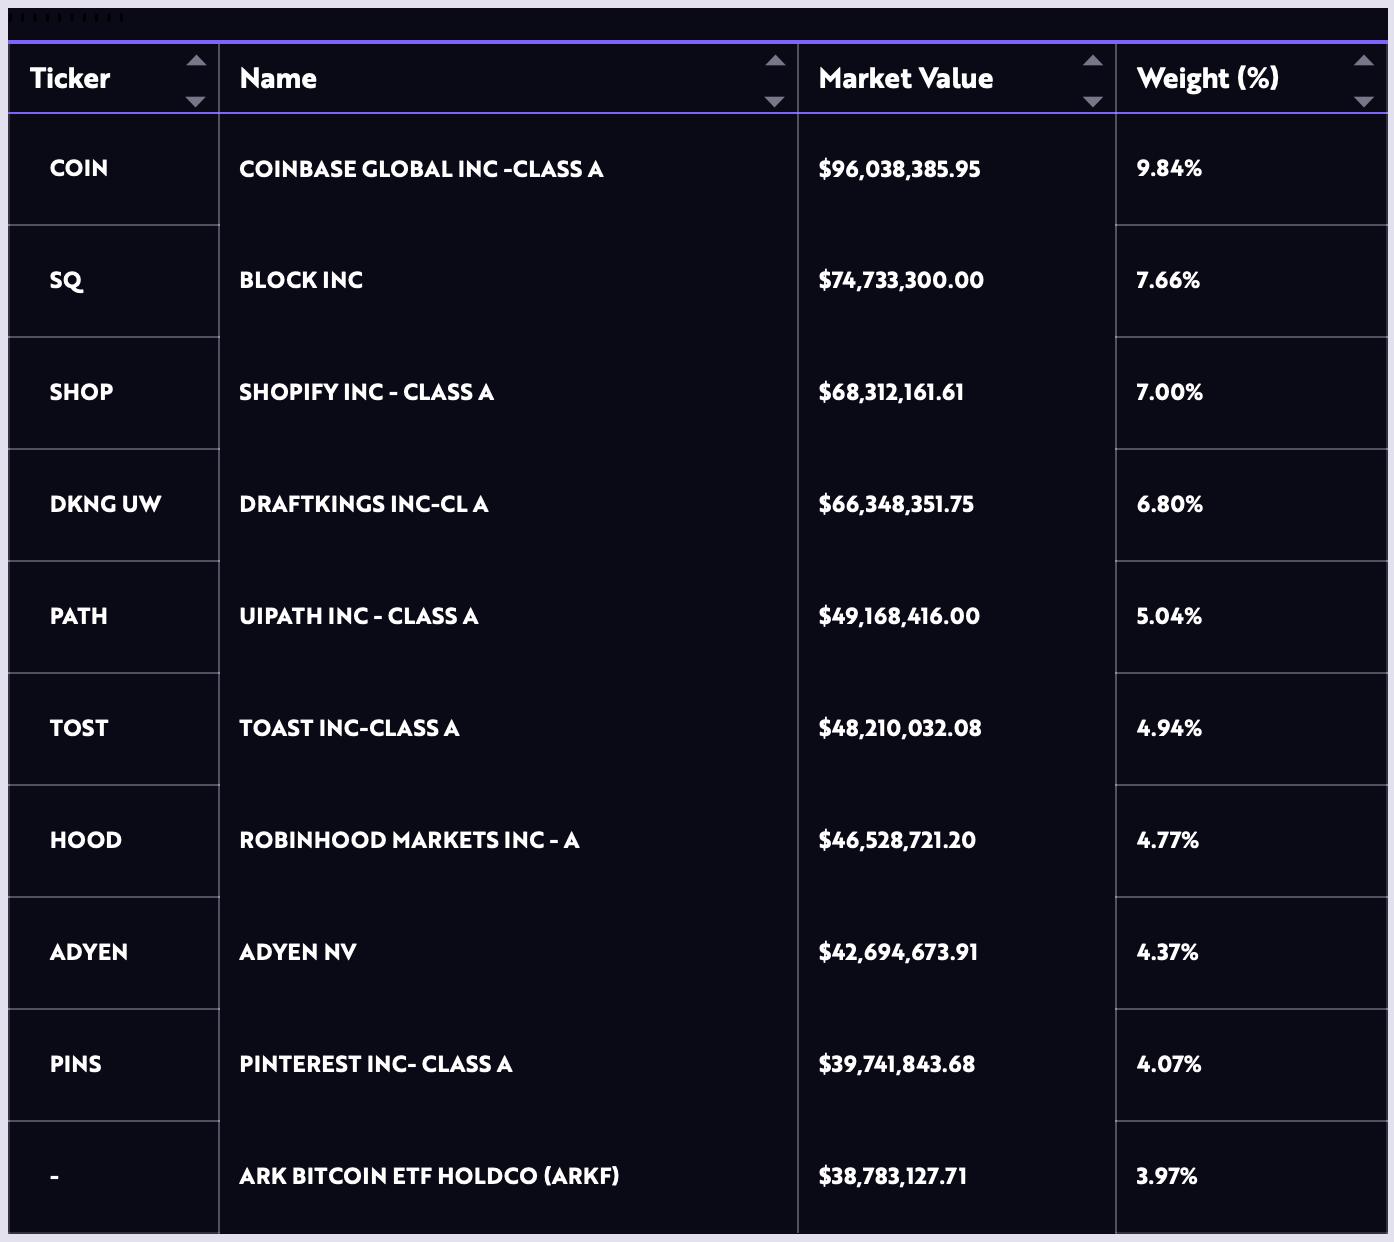Sort ascending by Name column arrow
The image size is (1394, 1242).
click(775, 61)
